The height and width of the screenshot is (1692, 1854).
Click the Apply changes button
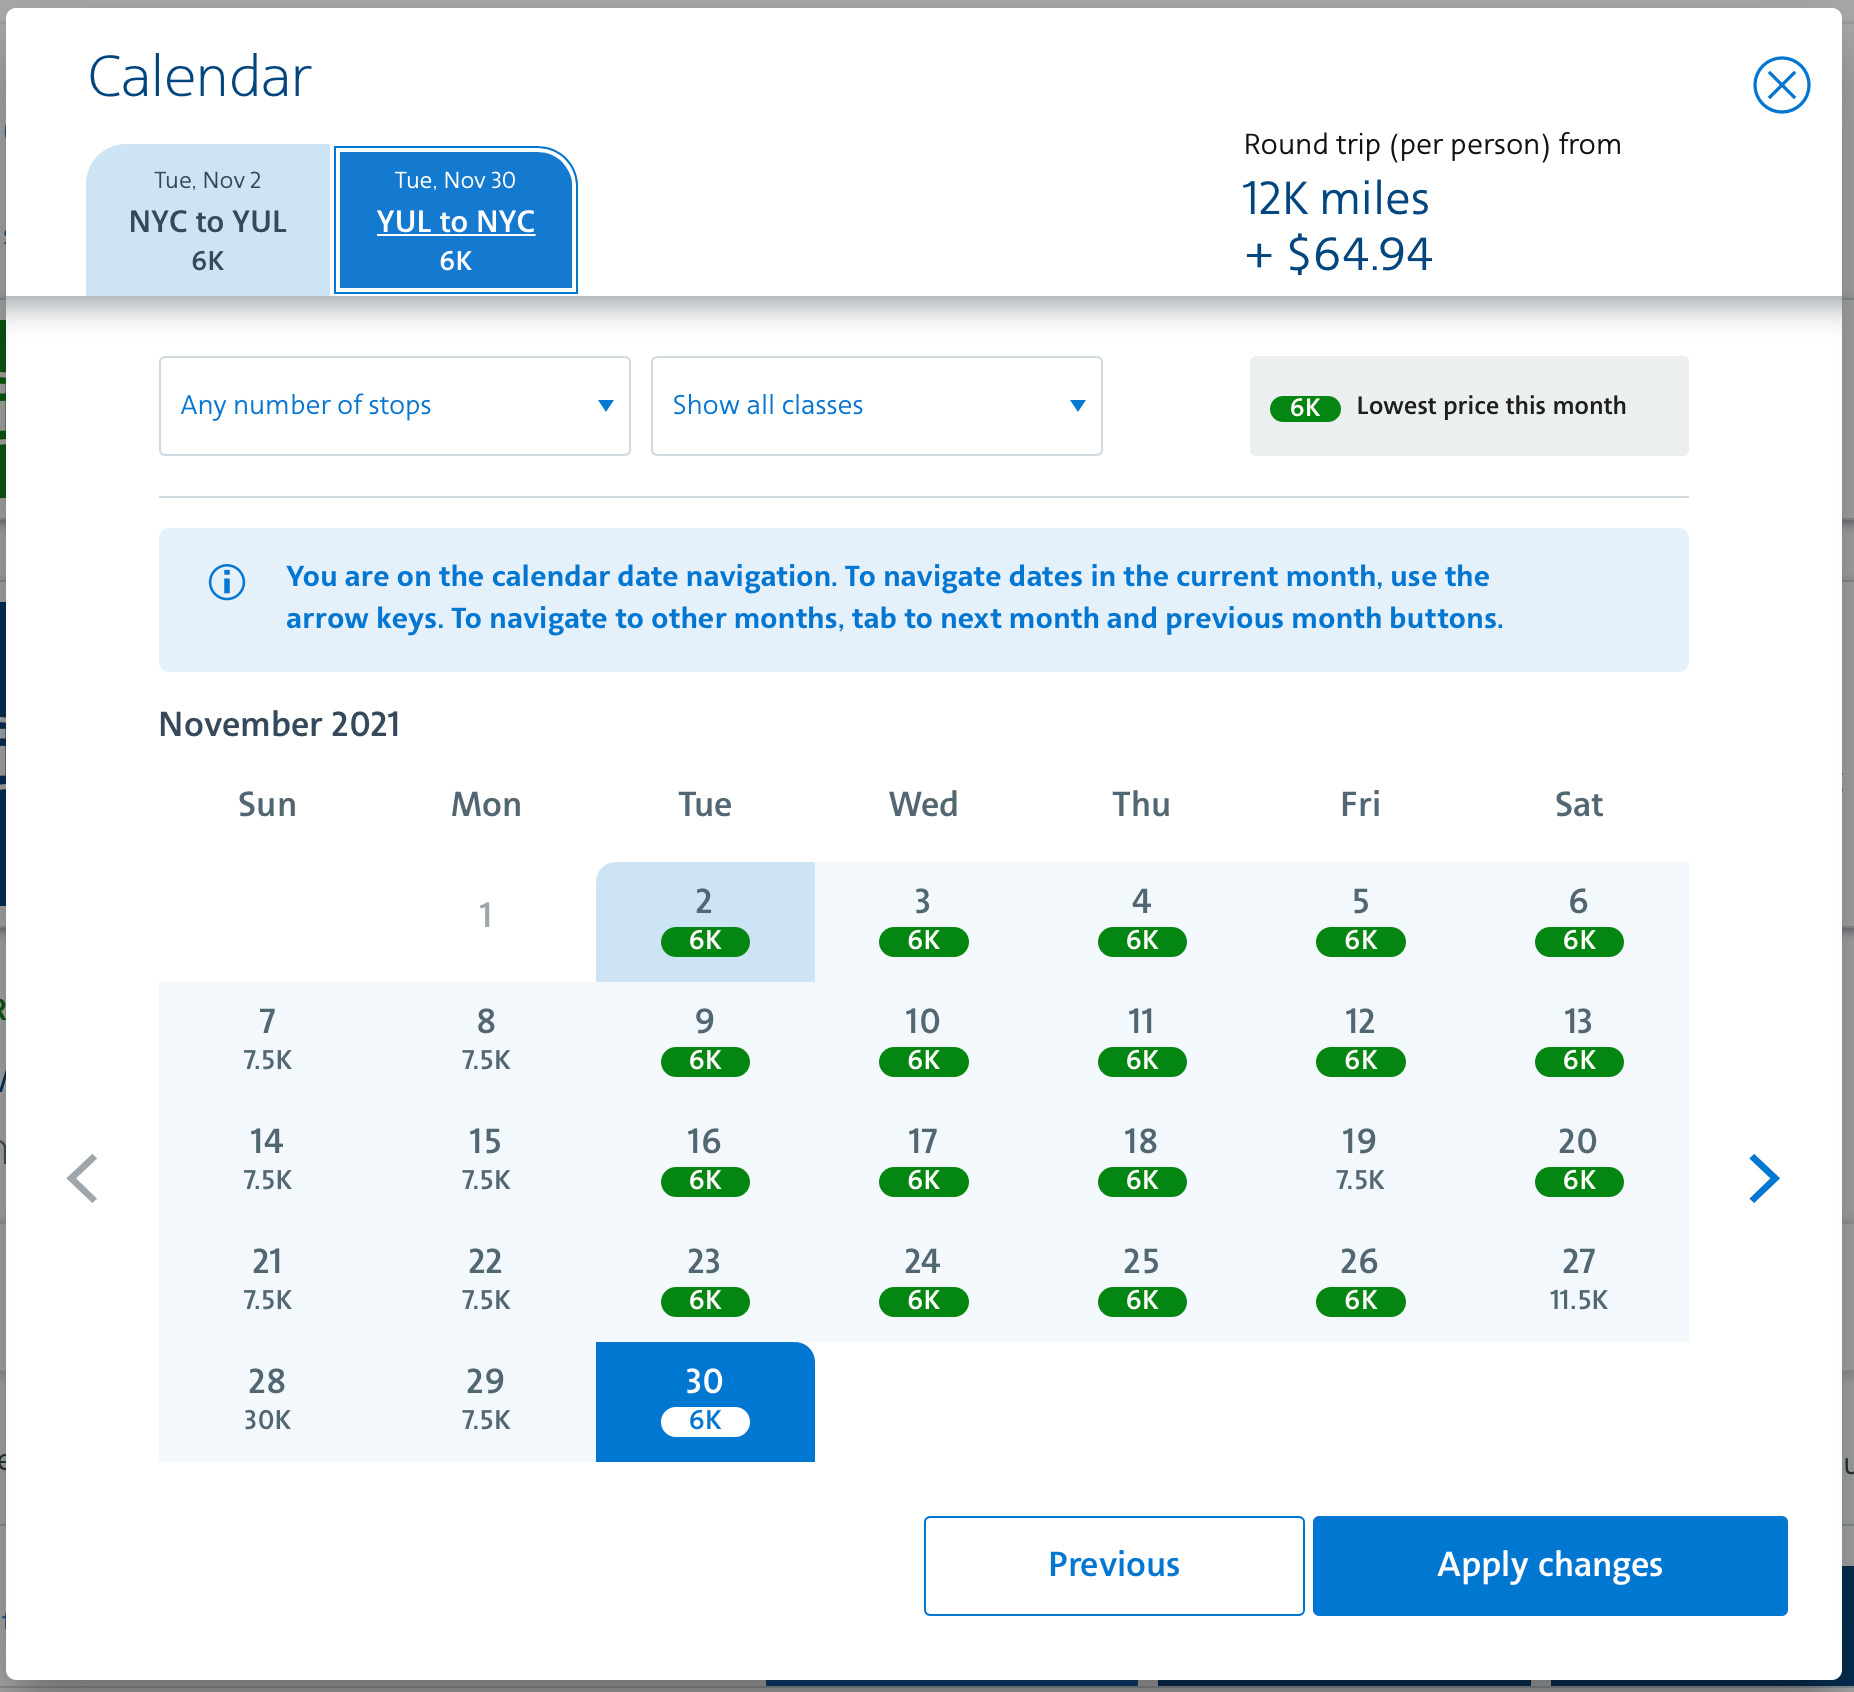coord(1550,1565)
